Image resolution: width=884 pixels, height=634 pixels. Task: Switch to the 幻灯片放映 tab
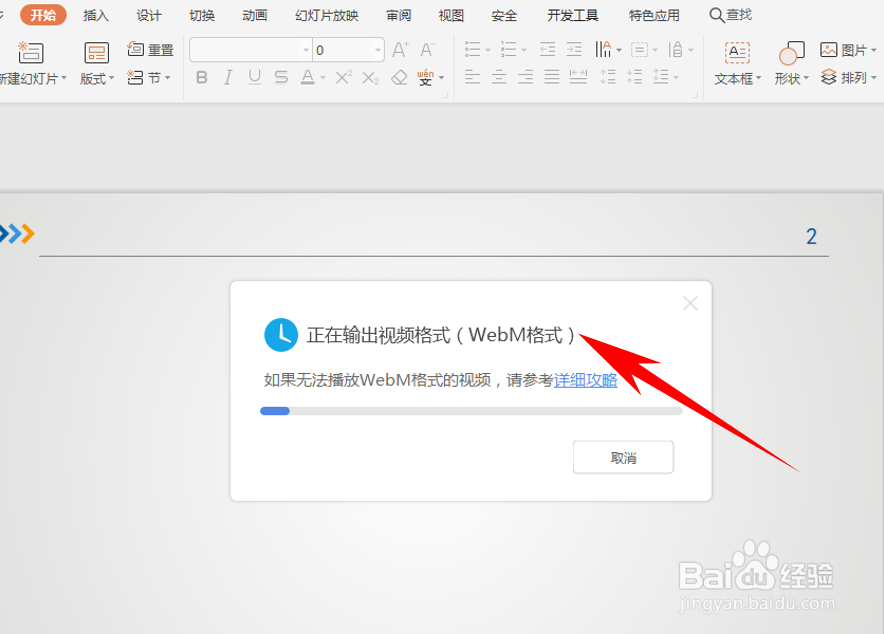pos(327,15)
